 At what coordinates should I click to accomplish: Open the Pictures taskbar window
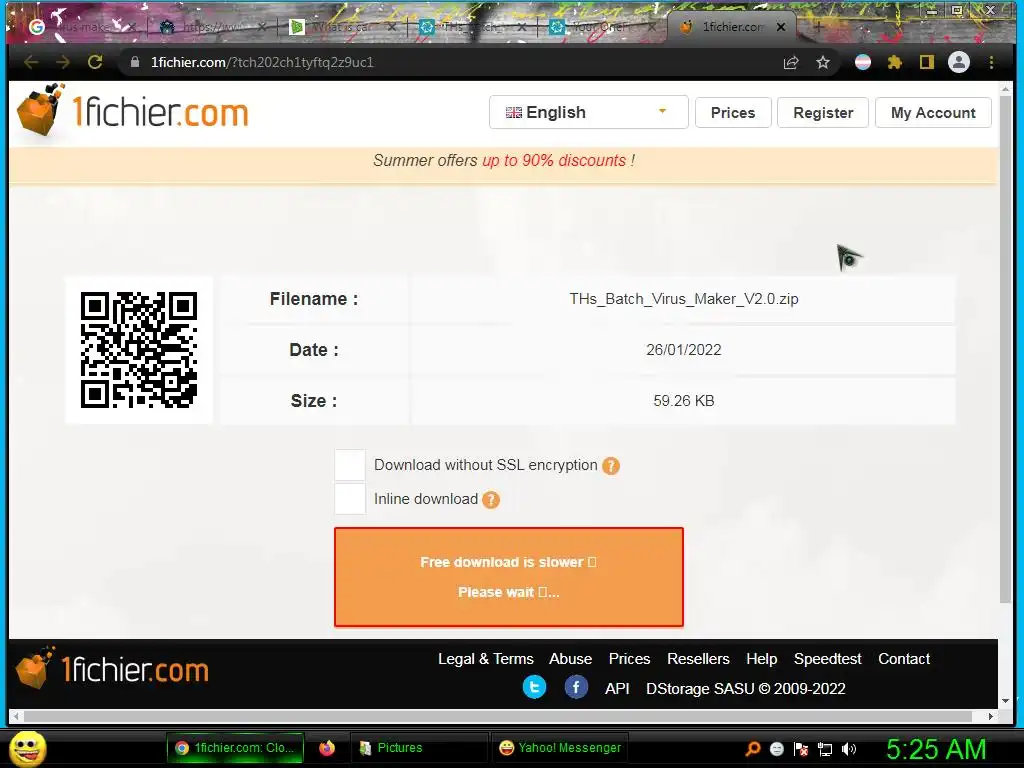pyautogui.click(x=419, y=748)
